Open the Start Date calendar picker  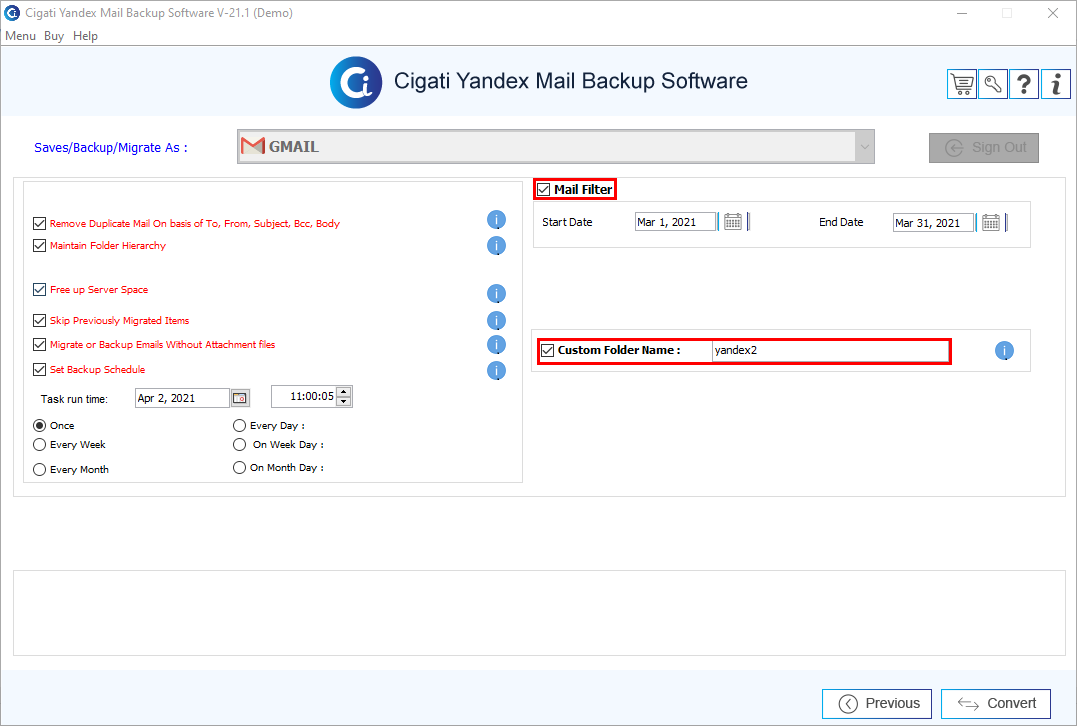pos(733,222)
